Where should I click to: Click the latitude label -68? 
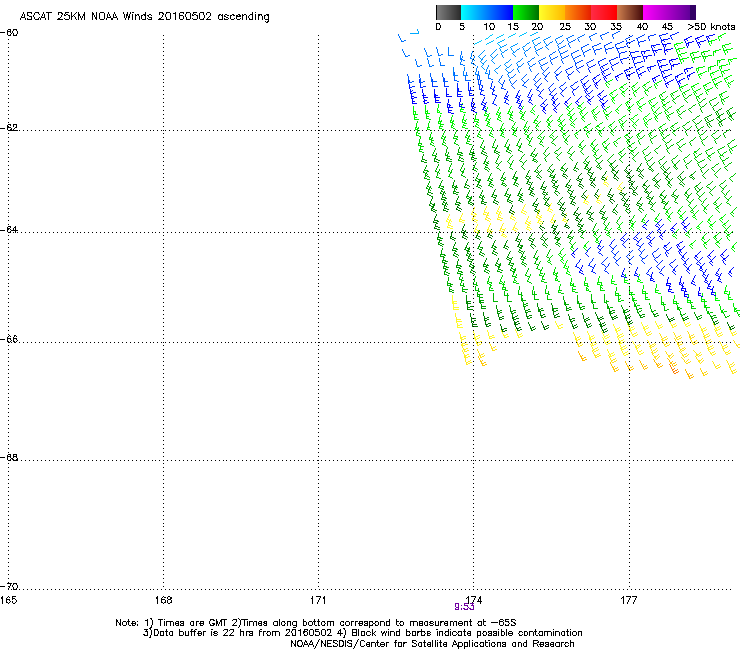[x=9, y=457]
